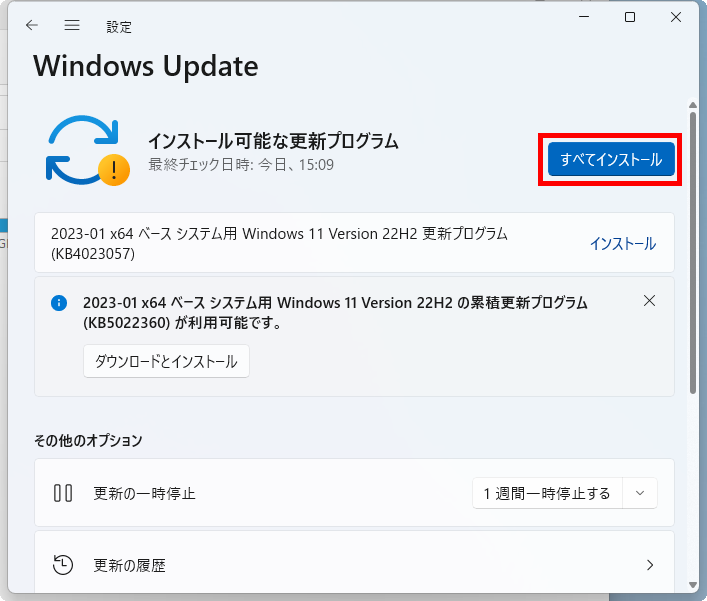Open the hamburger navigation menu
This screenshot has width=707, height=601.
click(x=72, y=25)
